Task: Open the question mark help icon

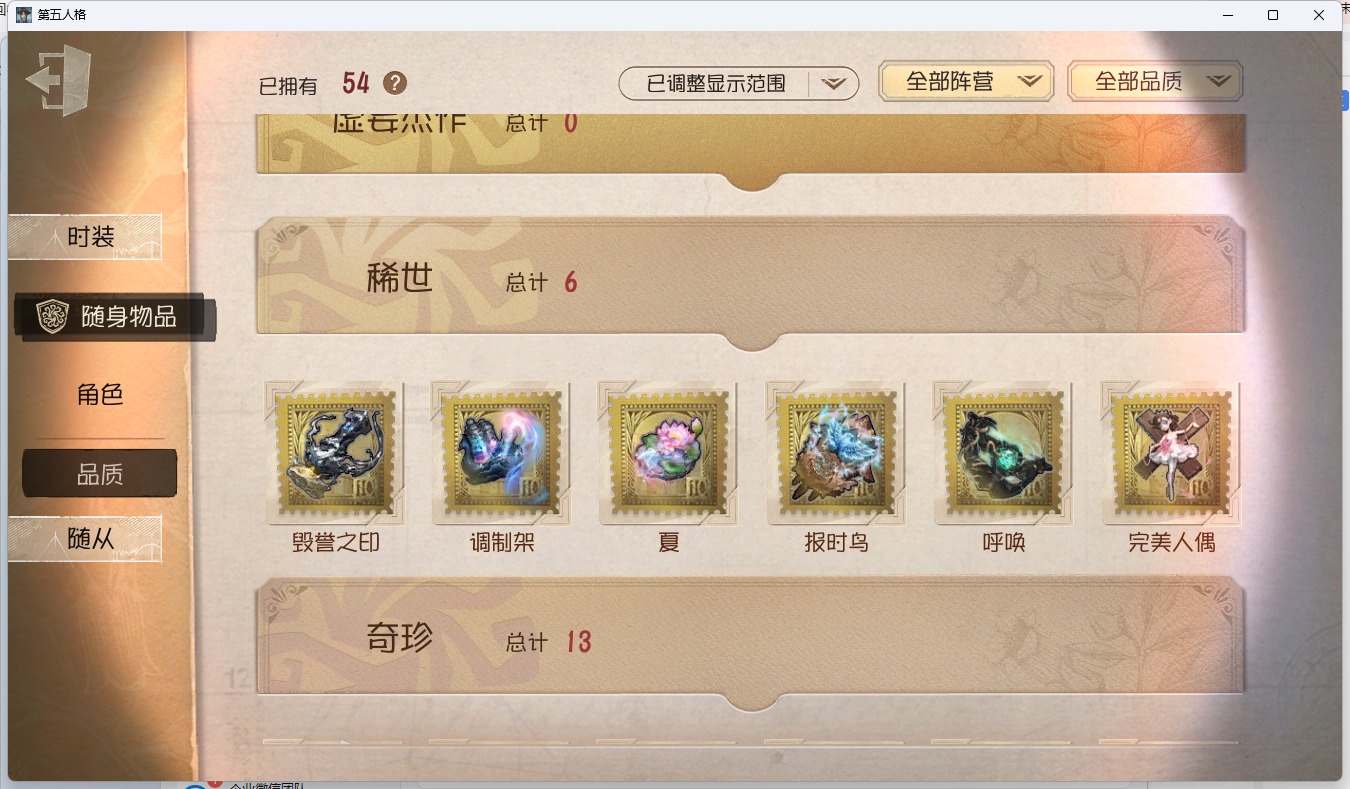Action: click(x=395, y=83)
